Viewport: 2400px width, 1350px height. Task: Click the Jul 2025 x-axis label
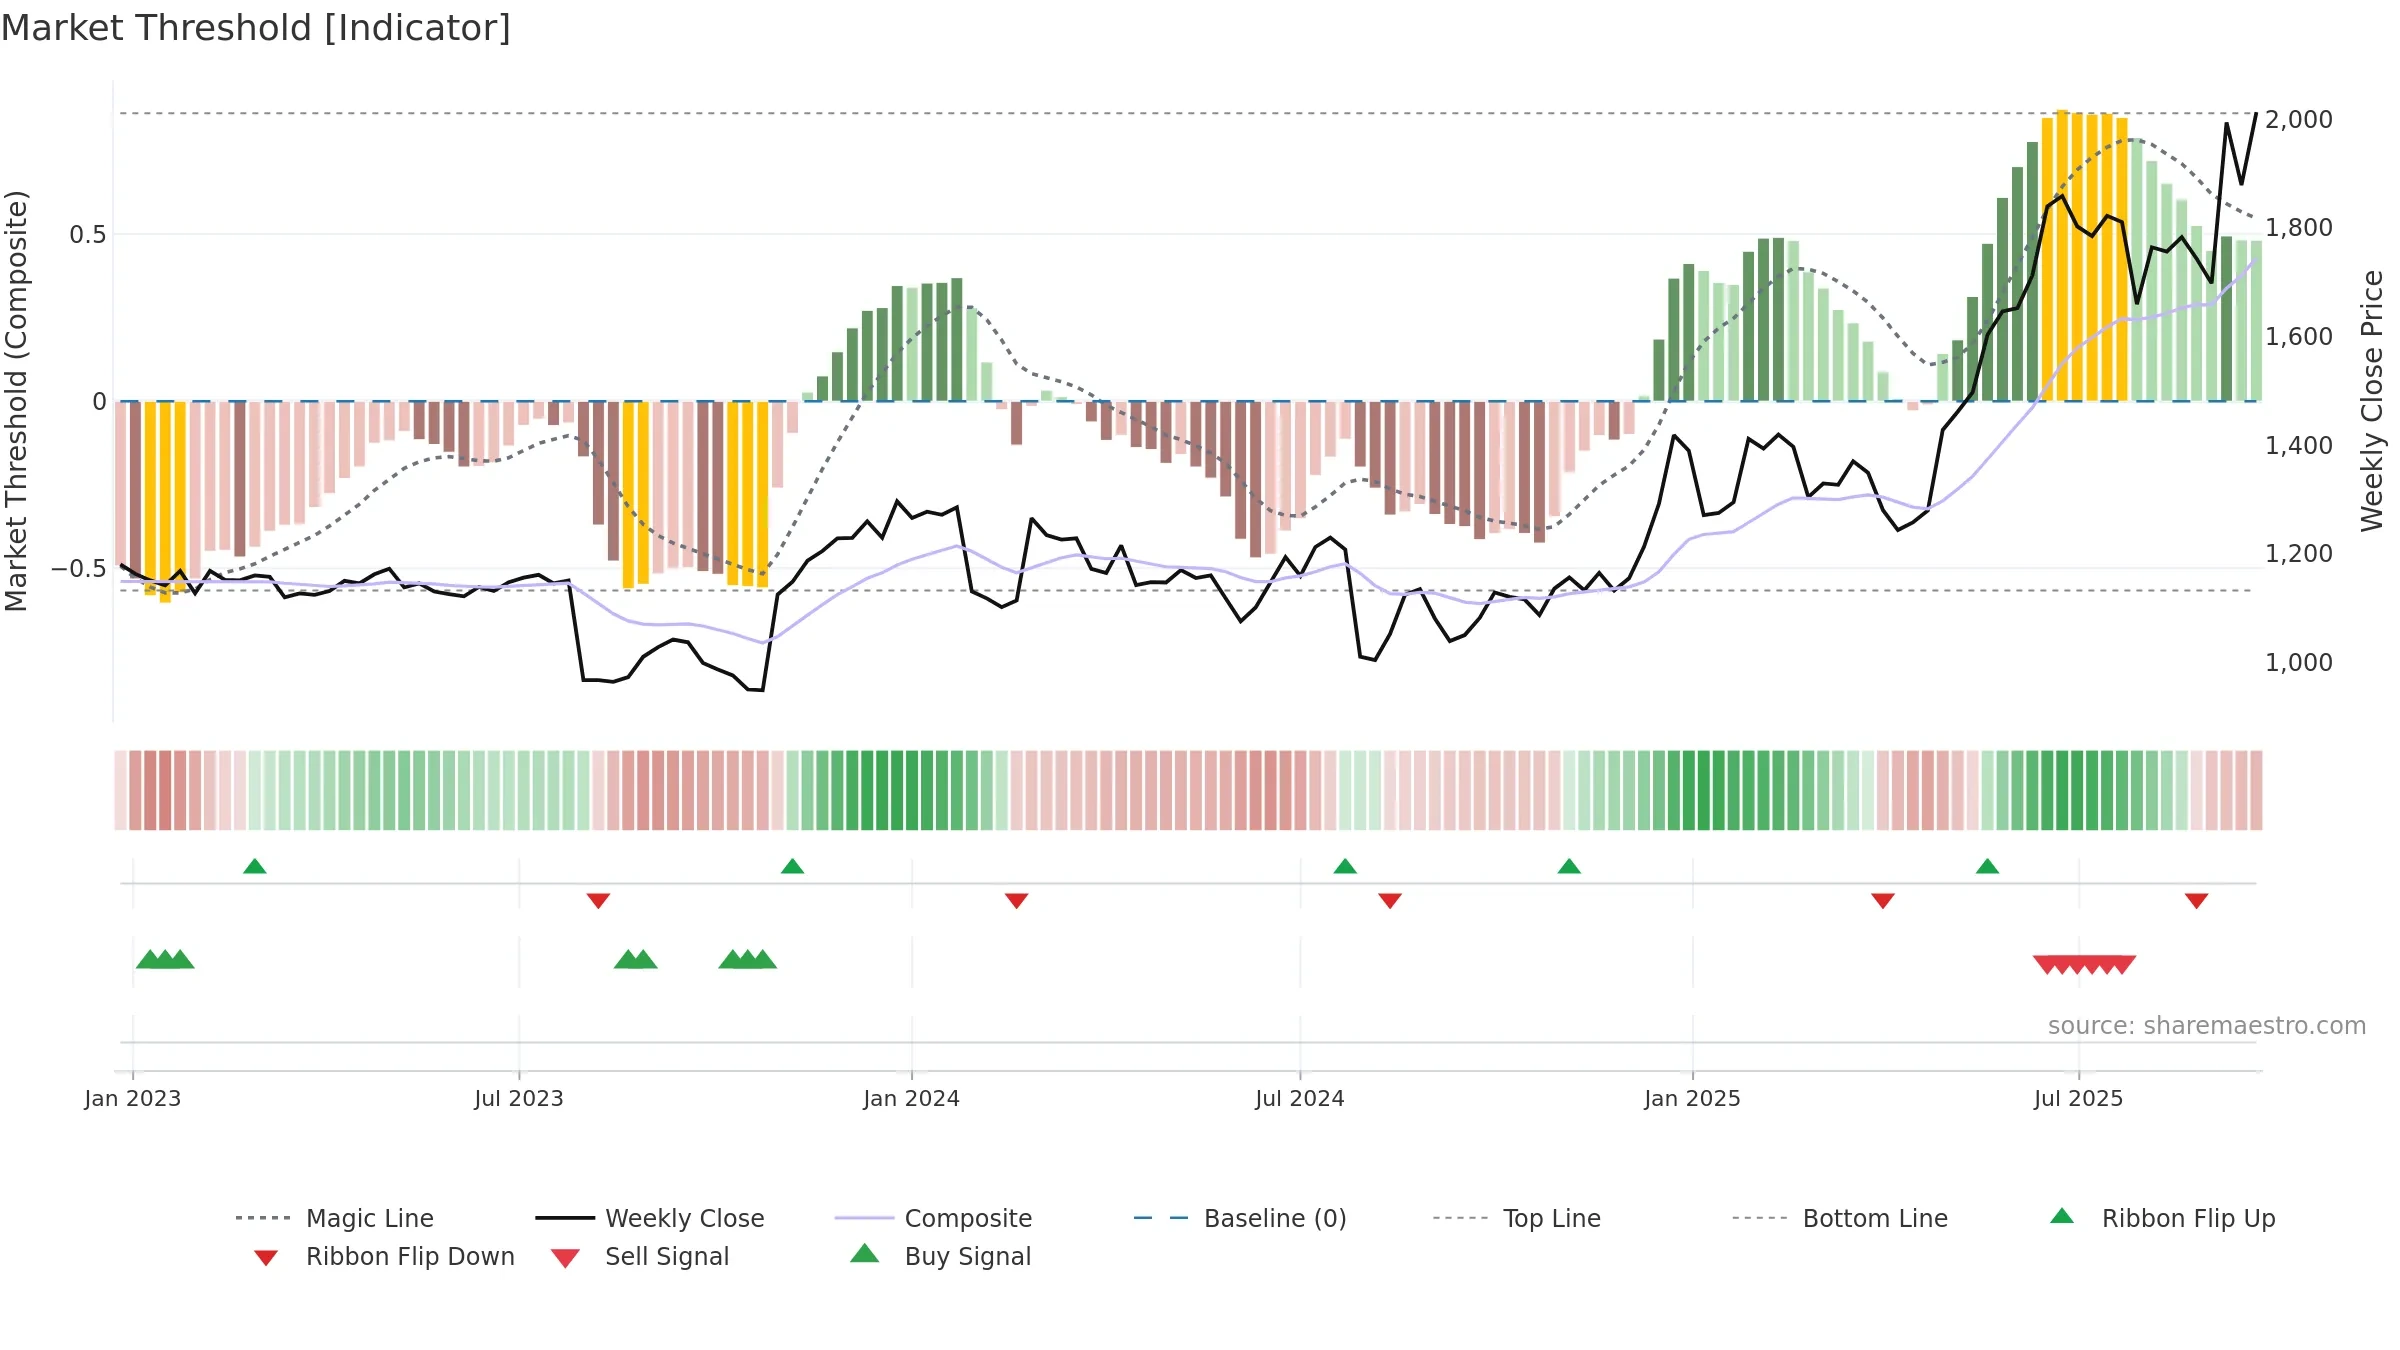click(2079, 1098)
